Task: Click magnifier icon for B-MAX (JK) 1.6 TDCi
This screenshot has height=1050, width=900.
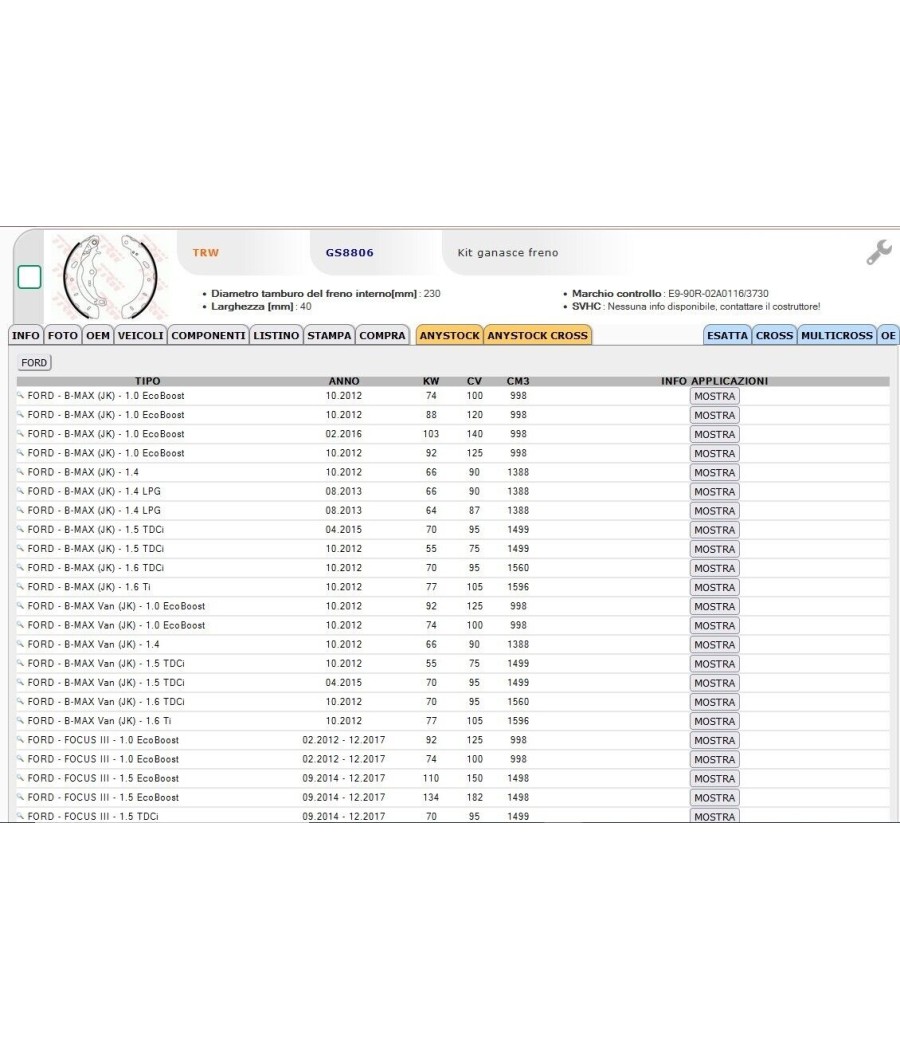Action: [x=21, y=568]
